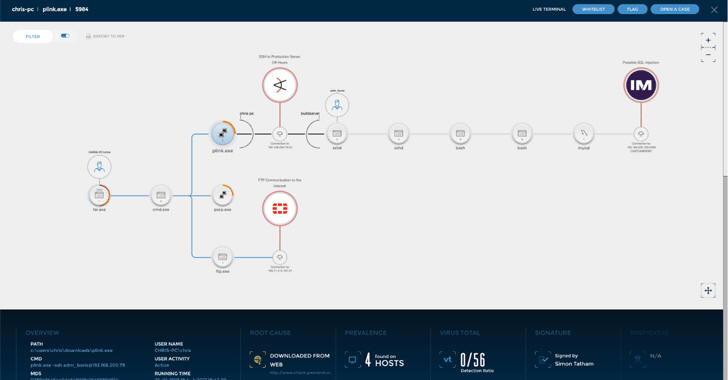
Task: Select the SSH to production server alert icon
Action: pos(280,85)
